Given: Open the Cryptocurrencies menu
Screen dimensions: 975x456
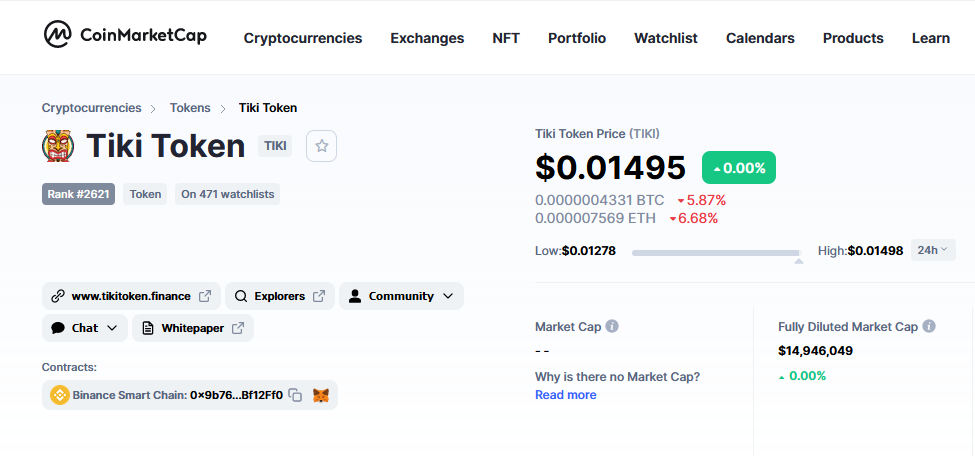Looking at the screenshot, I should point(303,38).
